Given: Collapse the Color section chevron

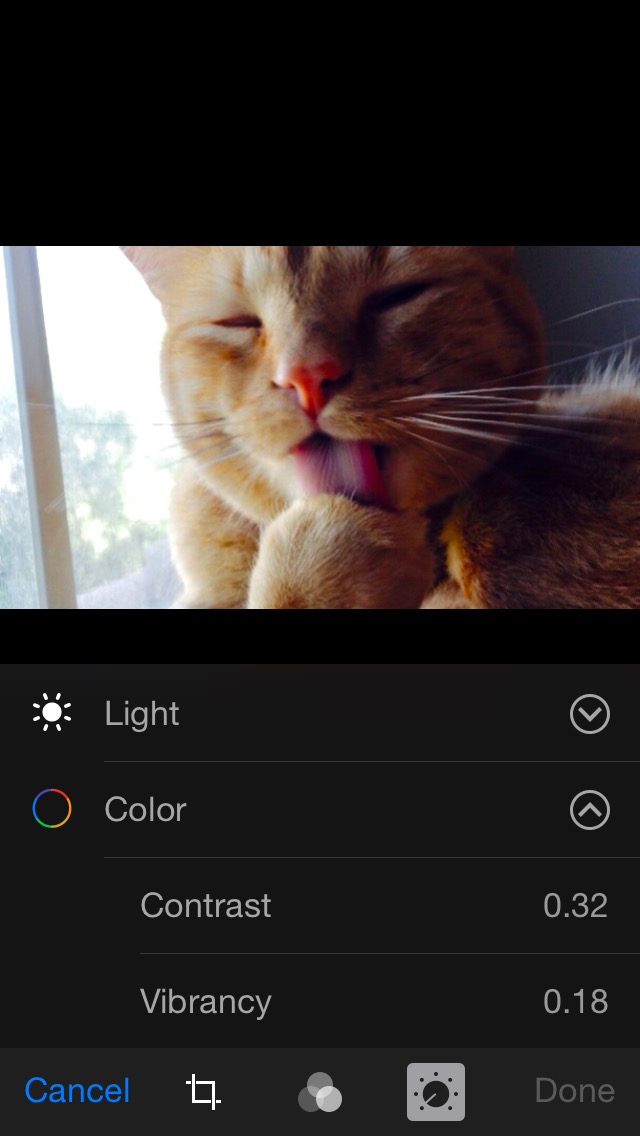Looking at the screenshot, I should [x=590, y=809].
